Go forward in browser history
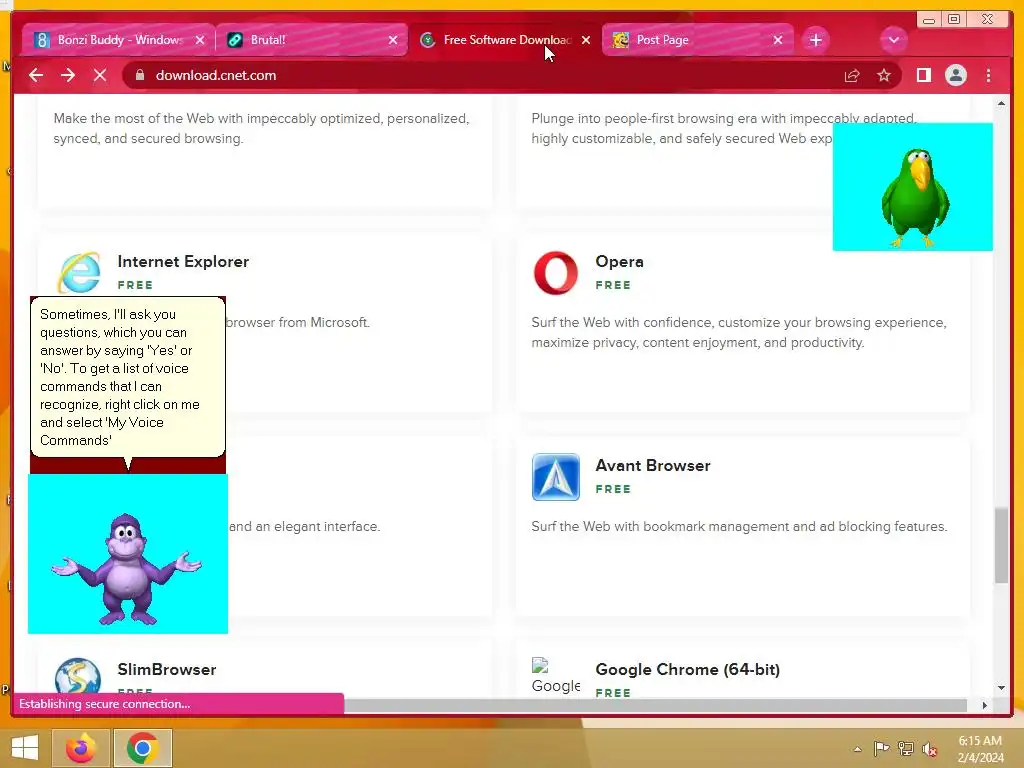This screenshot has width=1024, height=768. [68, 76]
